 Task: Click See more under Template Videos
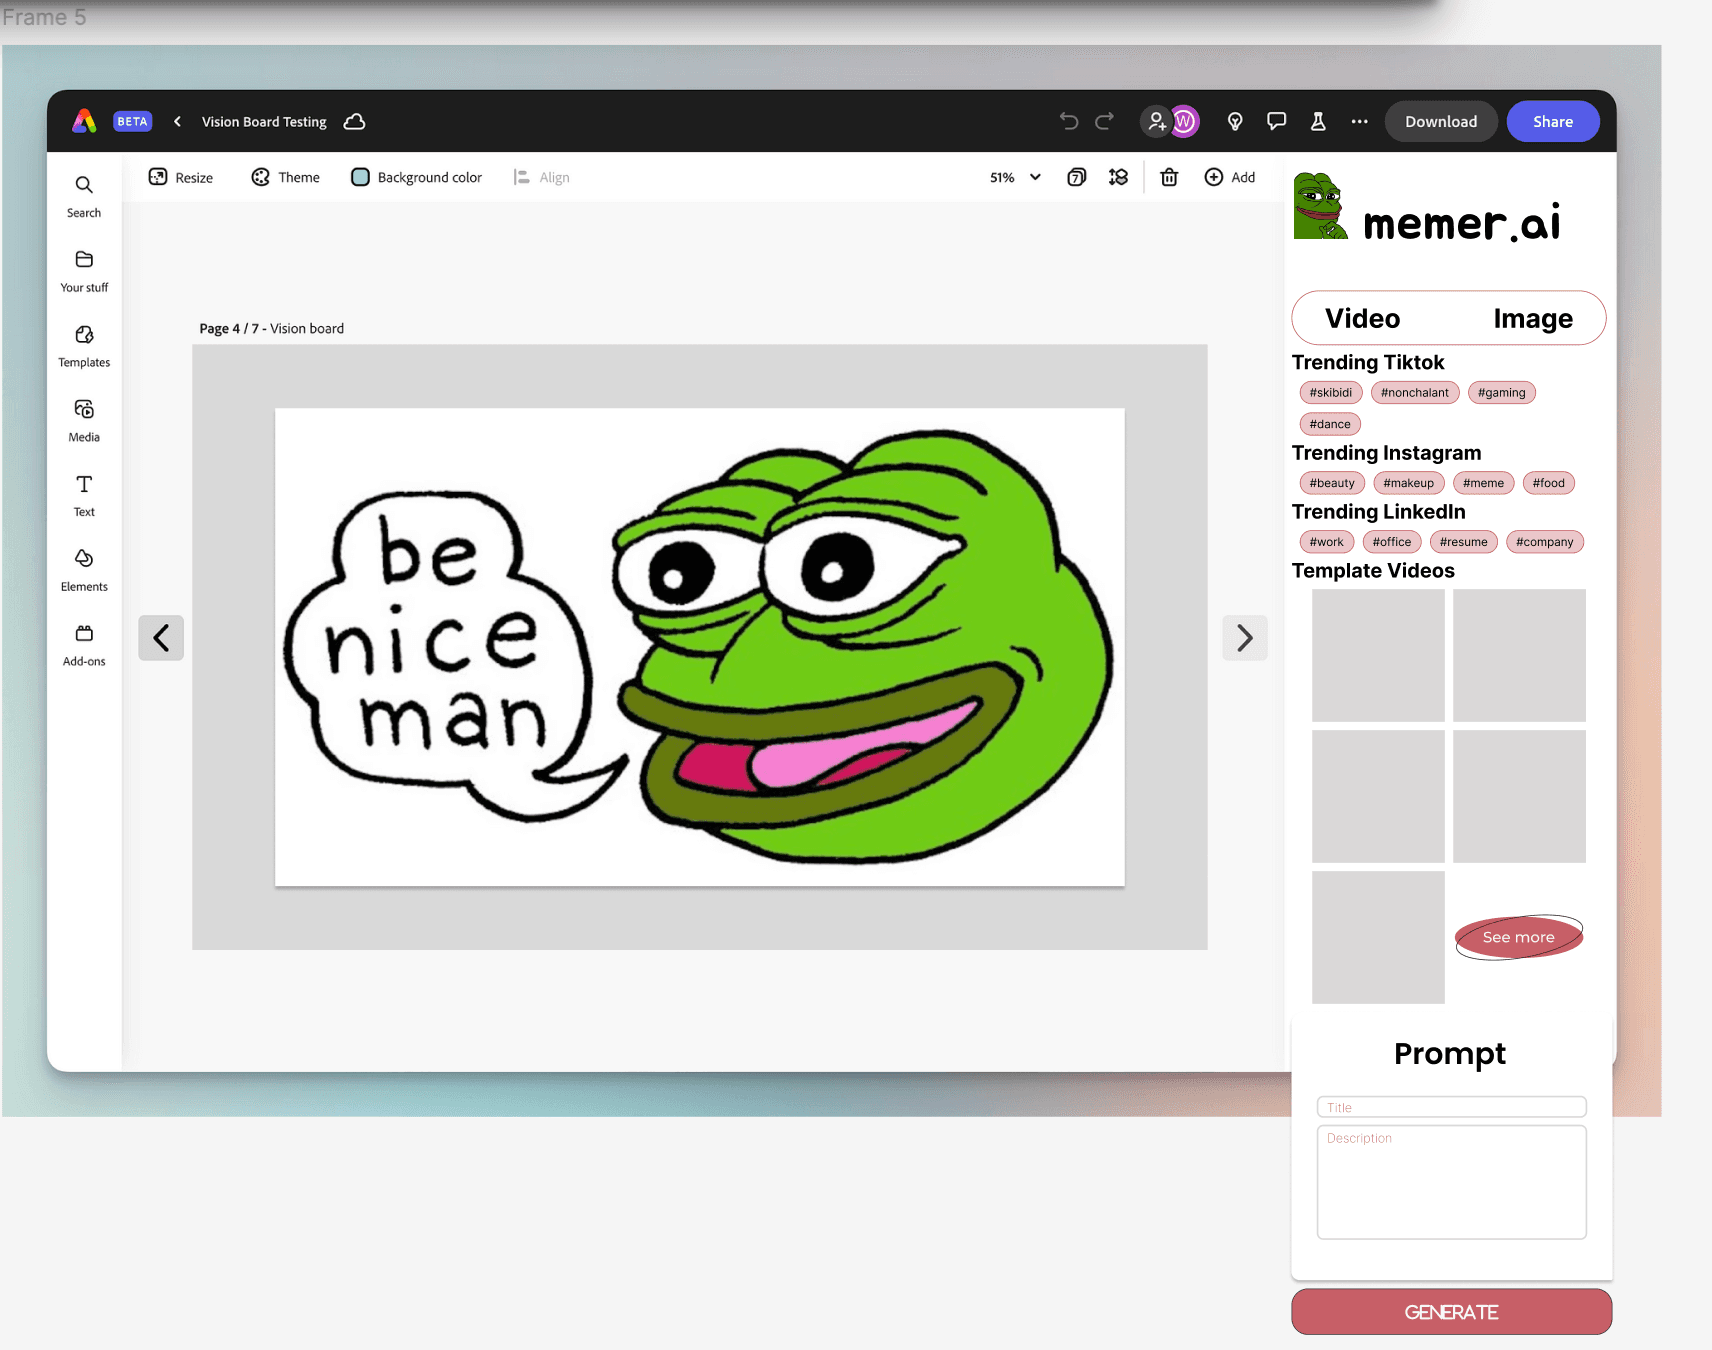click(1518, 937)
